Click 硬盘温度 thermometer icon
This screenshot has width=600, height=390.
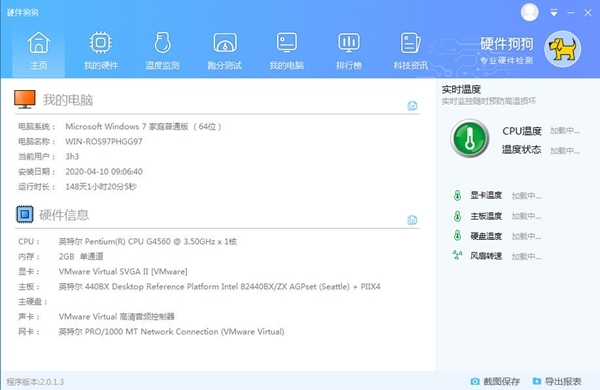[457, 236]
